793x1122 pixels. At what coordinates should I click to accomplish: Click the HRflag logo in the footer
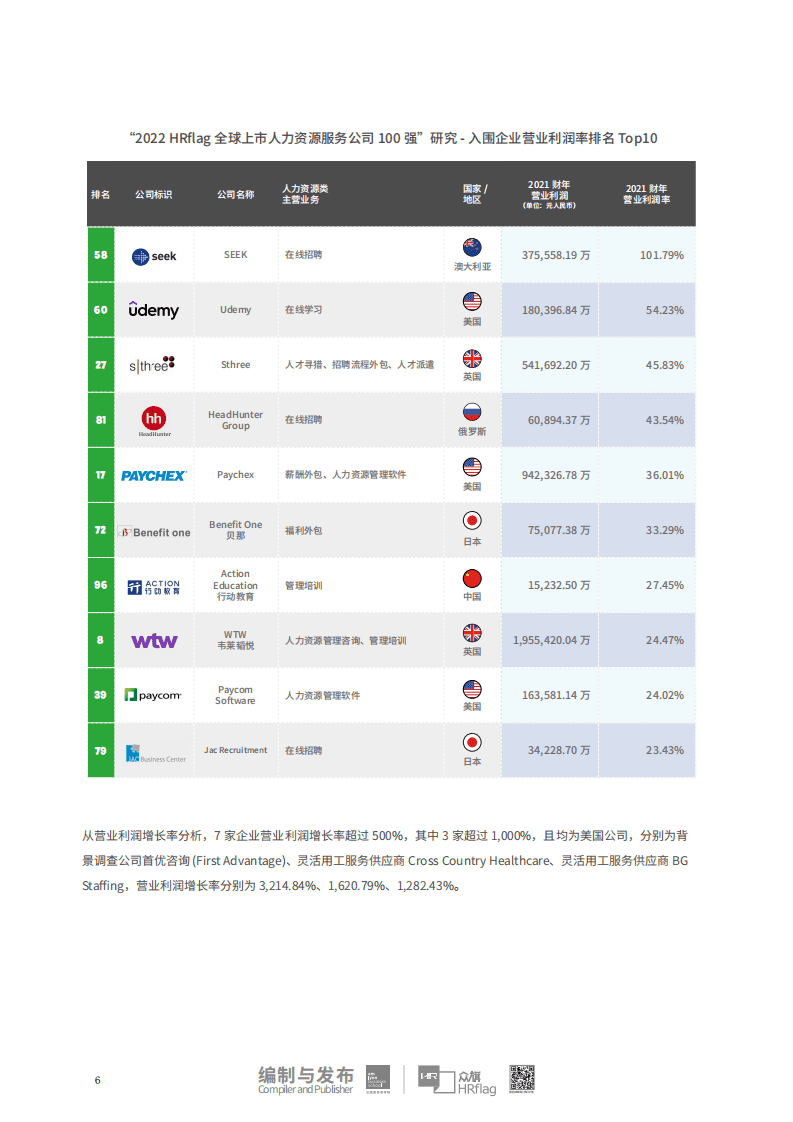pos(457,1080)
